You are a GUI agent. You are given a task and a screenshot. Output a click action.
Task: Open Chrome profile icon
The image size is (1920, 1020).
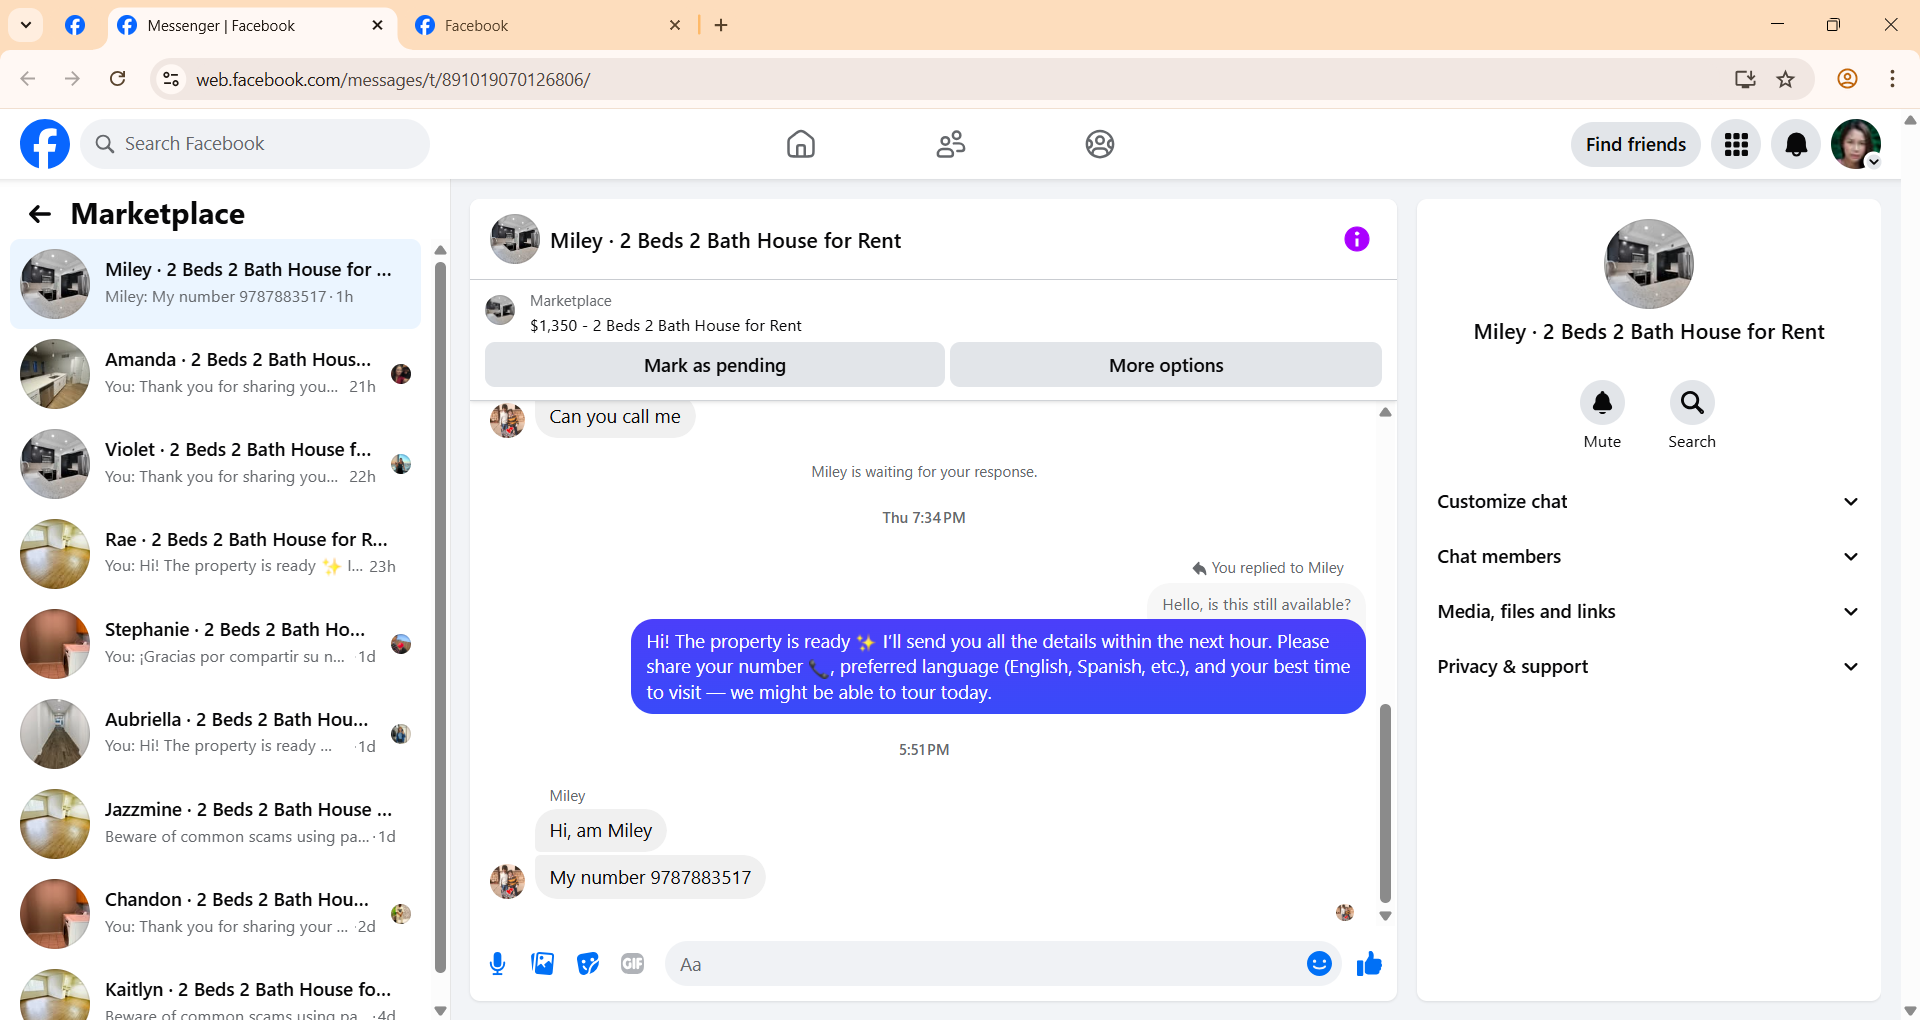[1847, 79]
